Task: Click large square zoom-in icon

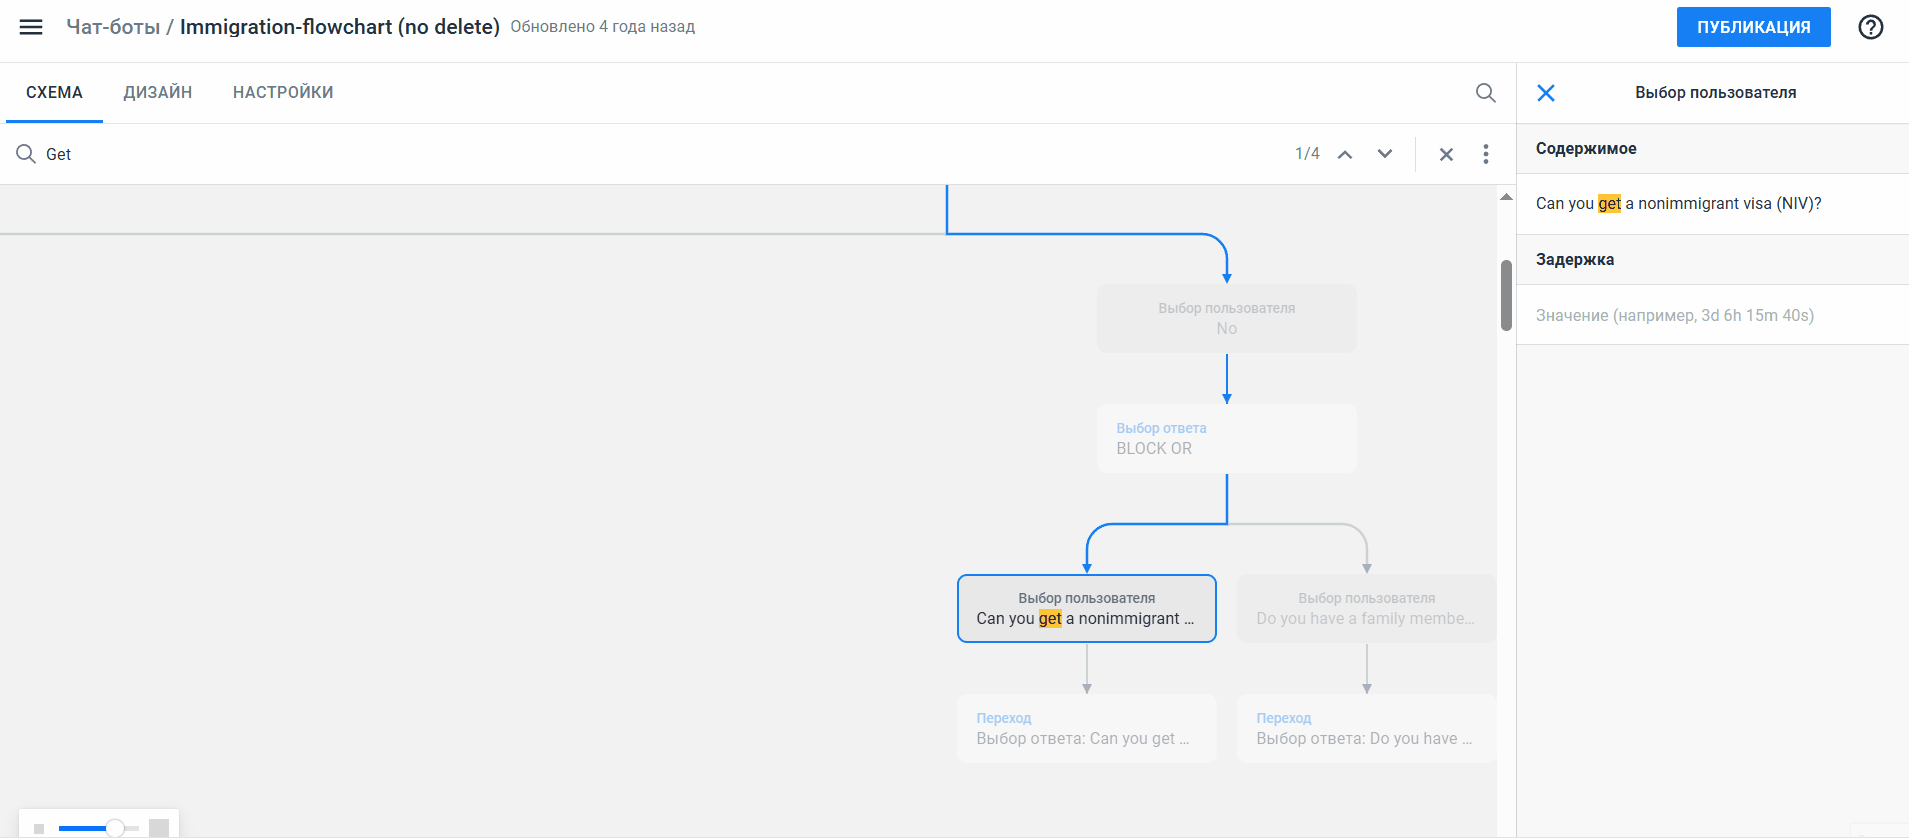Action: click(158, 828)
